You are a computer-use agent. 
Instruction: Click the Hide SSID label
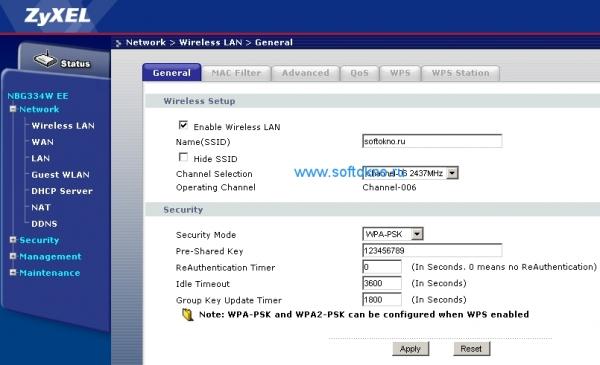coord(215,159)
